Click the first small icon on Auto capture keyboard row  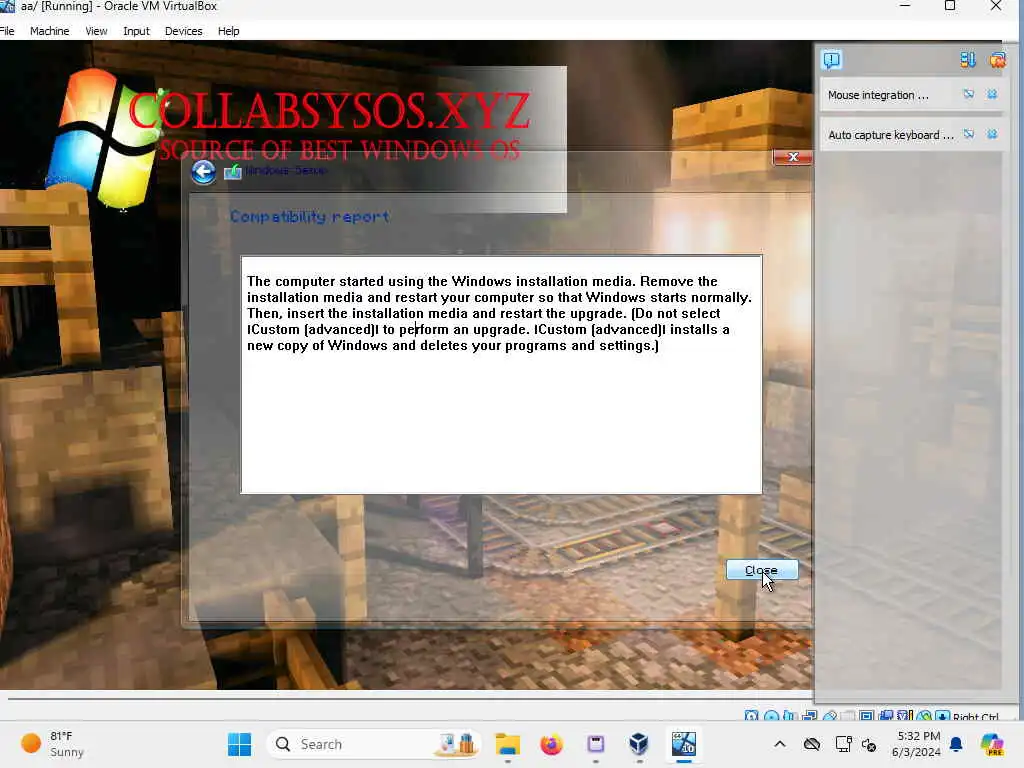[x=968, y=135]
